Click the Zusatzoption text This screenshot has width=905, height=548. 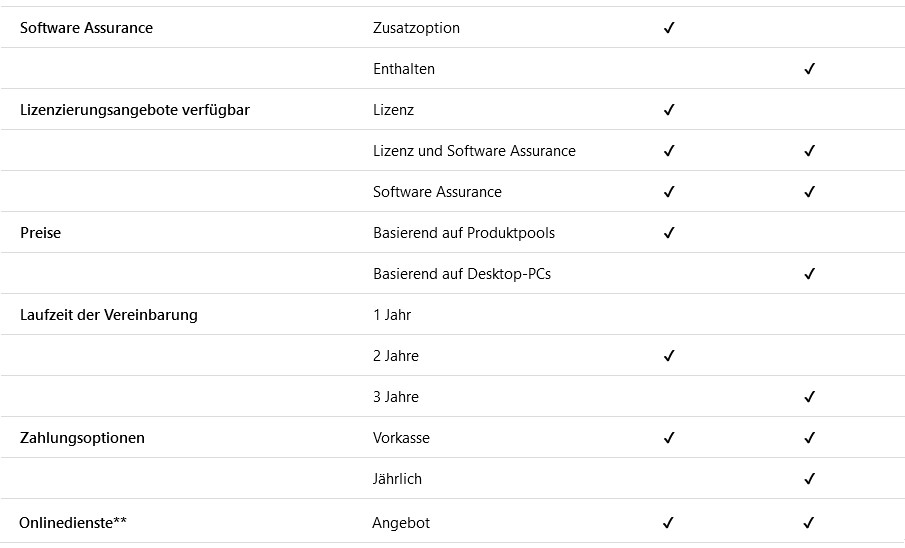(x=416, y=28)
